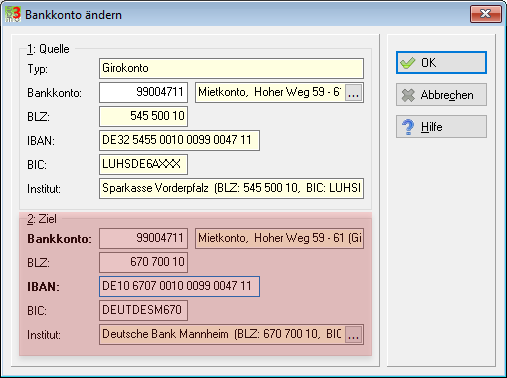The image size is (507, 378).
Task: Open help with the Hilfe button
Action: (441, 127)
